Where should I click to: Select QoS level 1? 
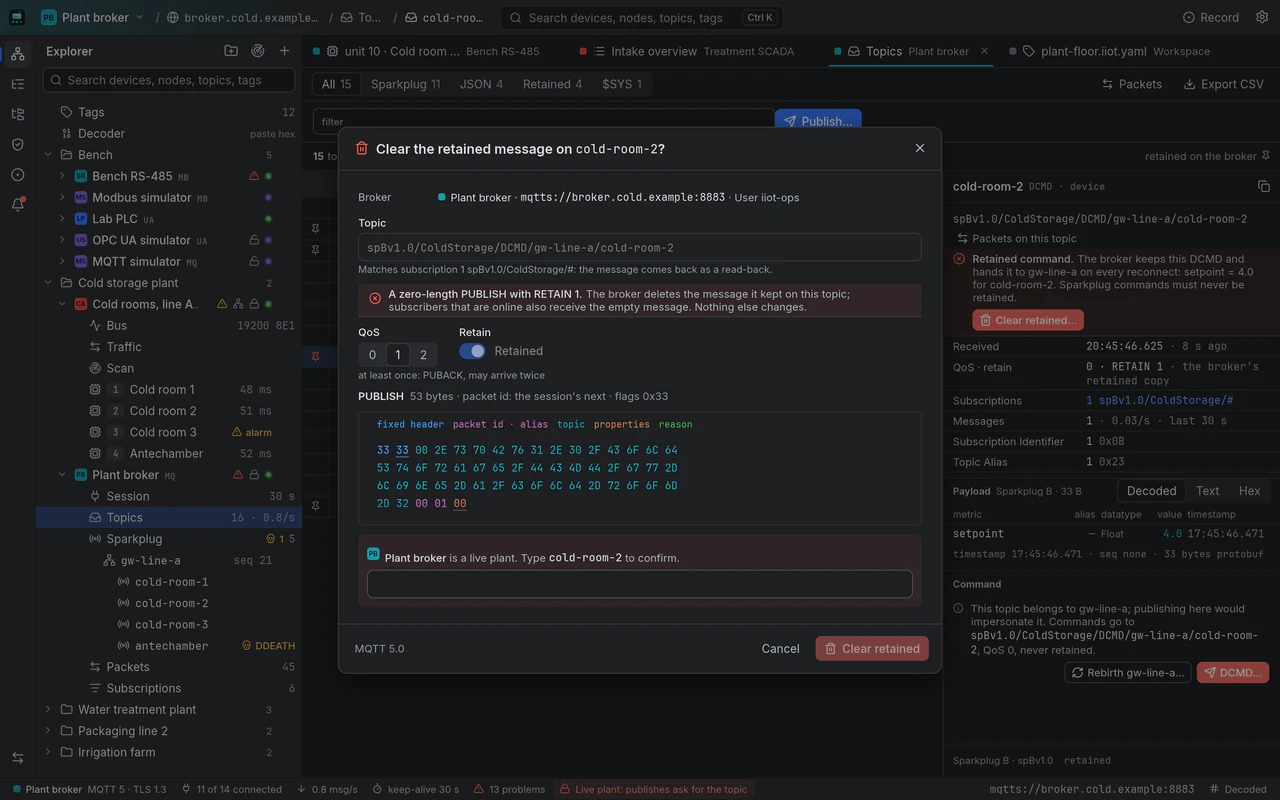(x=398, y=355)
